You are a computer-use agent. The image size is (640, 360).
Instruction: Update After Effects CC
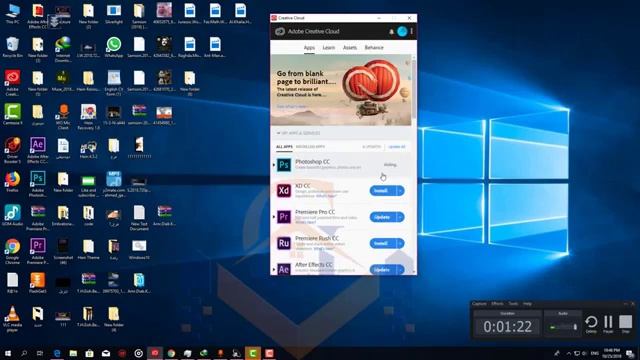tap(382, 270)
